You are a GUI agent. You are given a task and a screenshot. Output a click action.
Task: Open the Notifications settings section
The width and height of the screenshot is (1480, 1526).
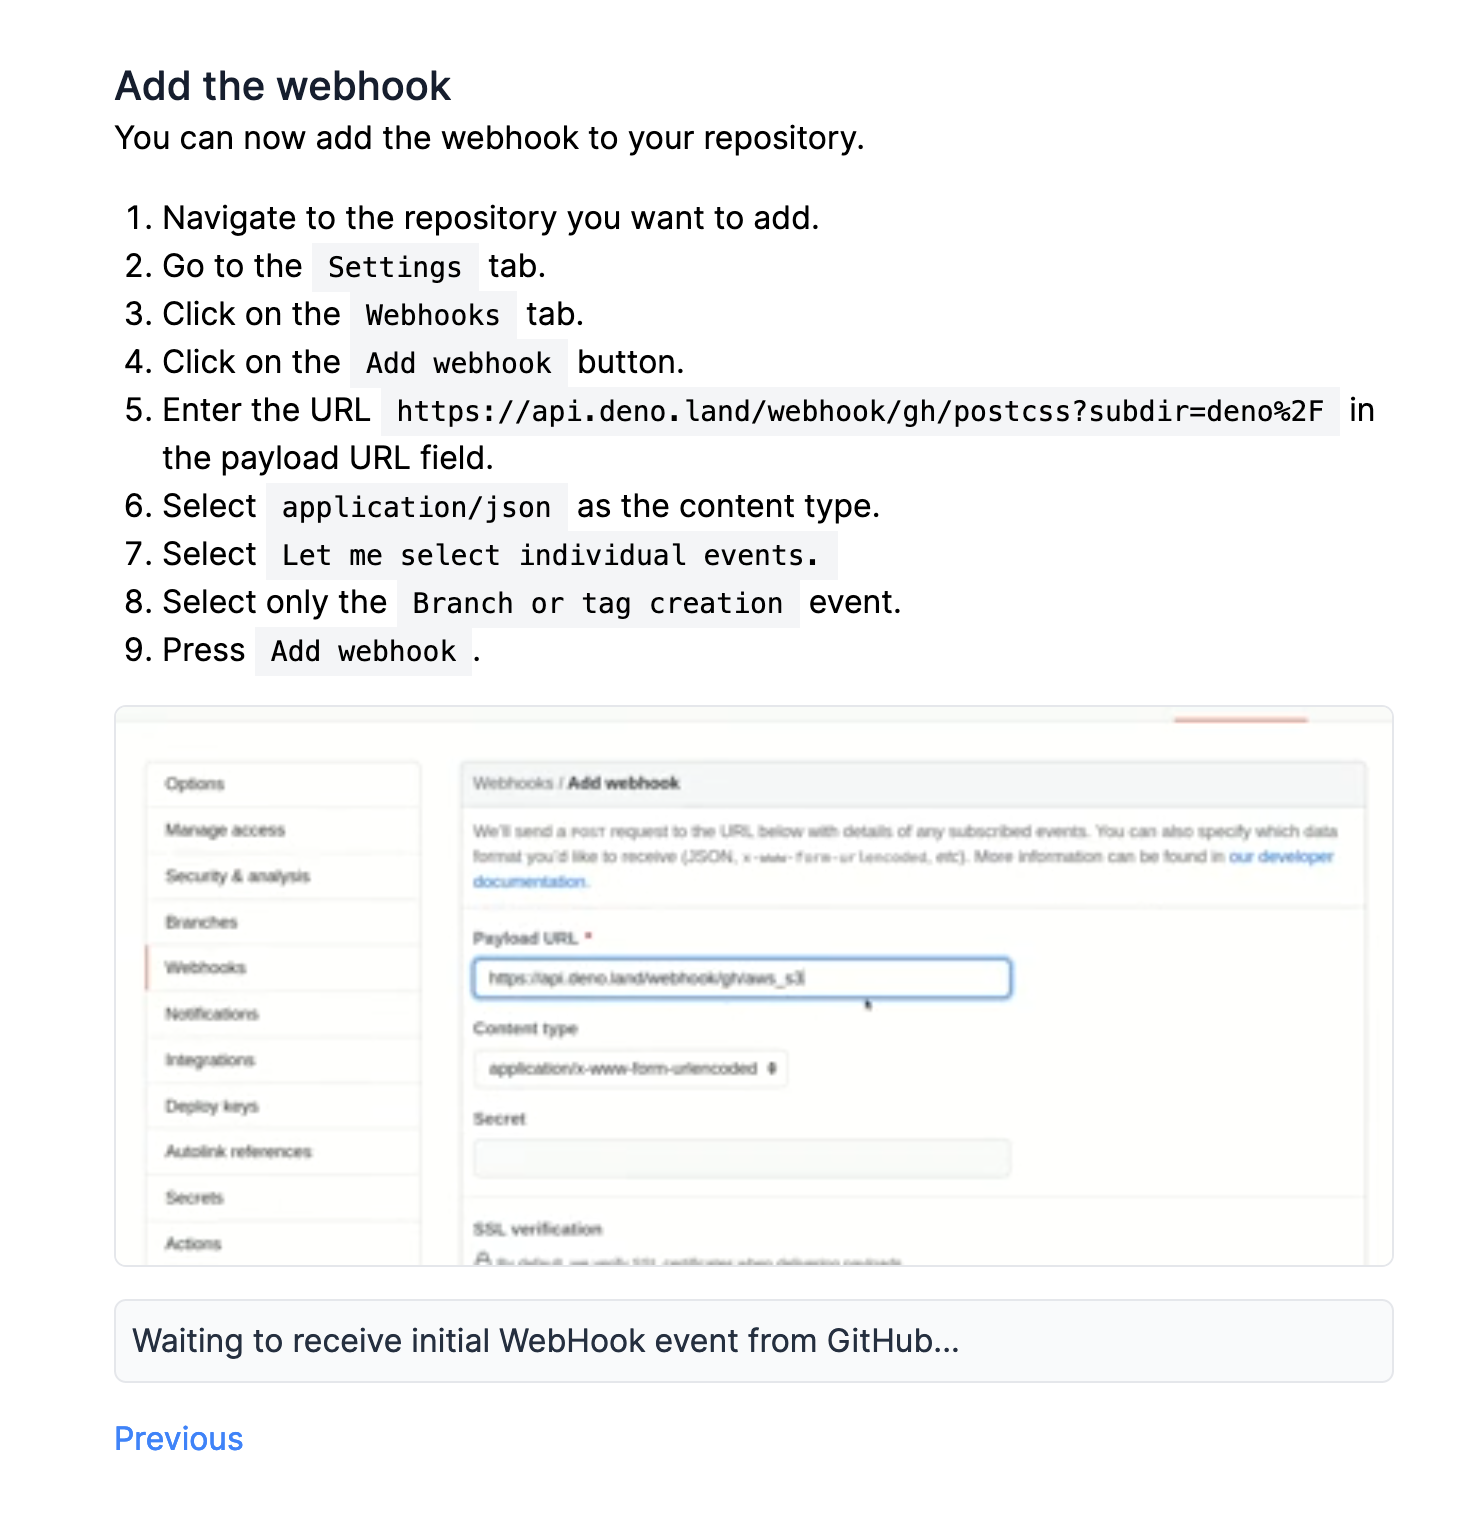pyautogui.click(x=210, y=1013)
